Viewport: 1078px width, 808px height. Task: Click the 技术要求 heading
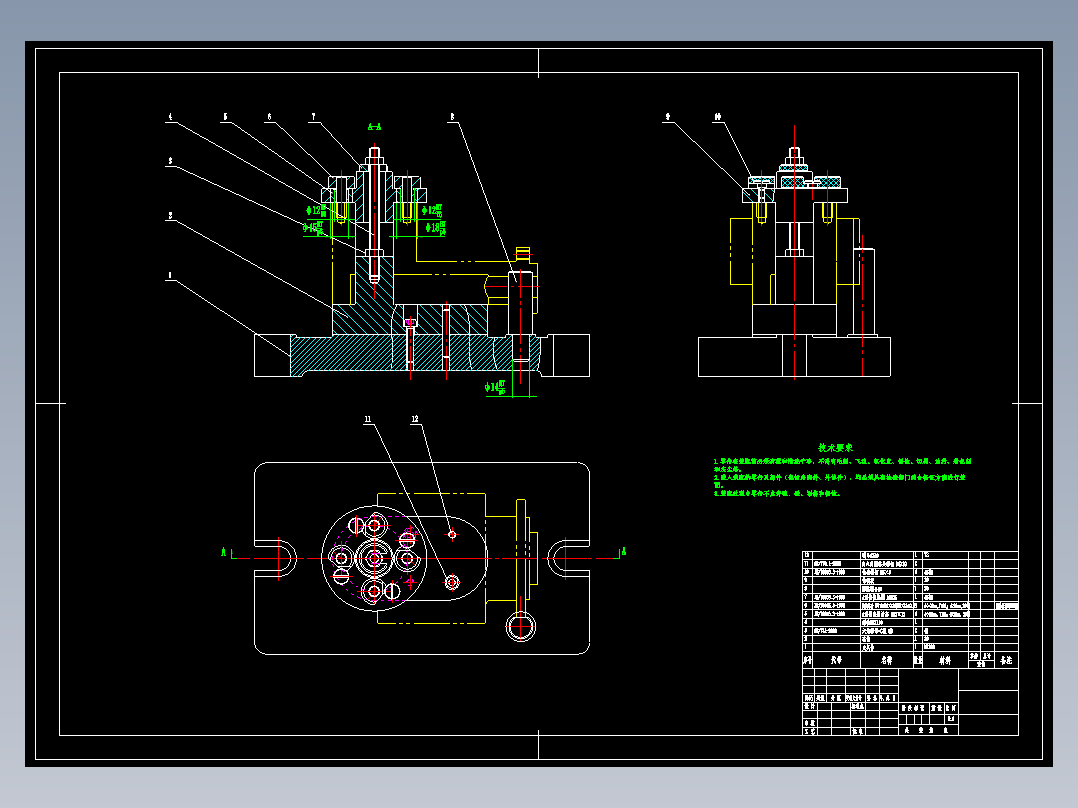pos(835,448)
